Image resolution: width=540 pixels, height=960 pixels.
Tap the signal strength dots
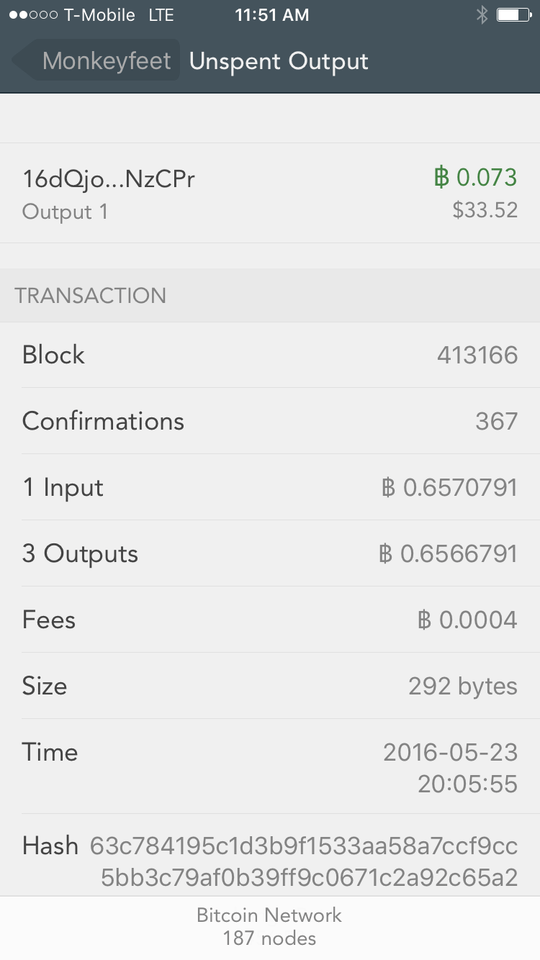tap(34, 15)
